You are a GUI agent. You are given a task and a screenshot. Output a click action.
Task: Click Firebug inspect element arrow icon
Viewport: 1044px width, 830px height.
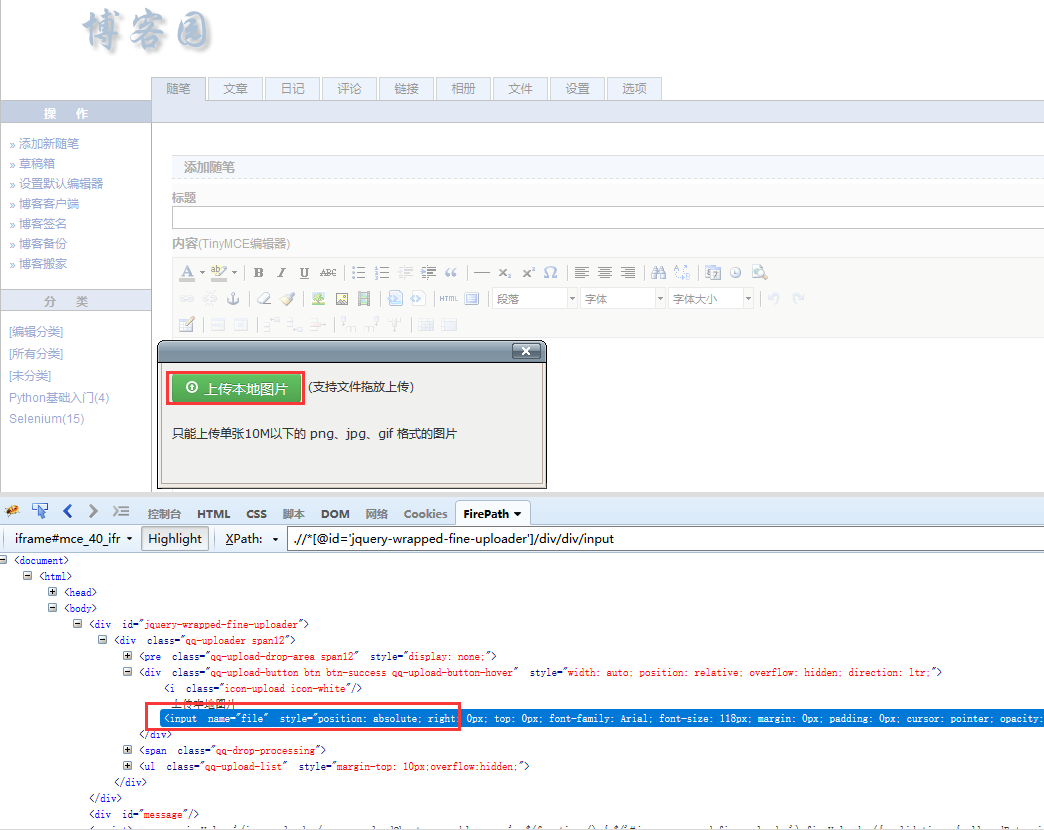pyautogui.click(x=40, y=511)
